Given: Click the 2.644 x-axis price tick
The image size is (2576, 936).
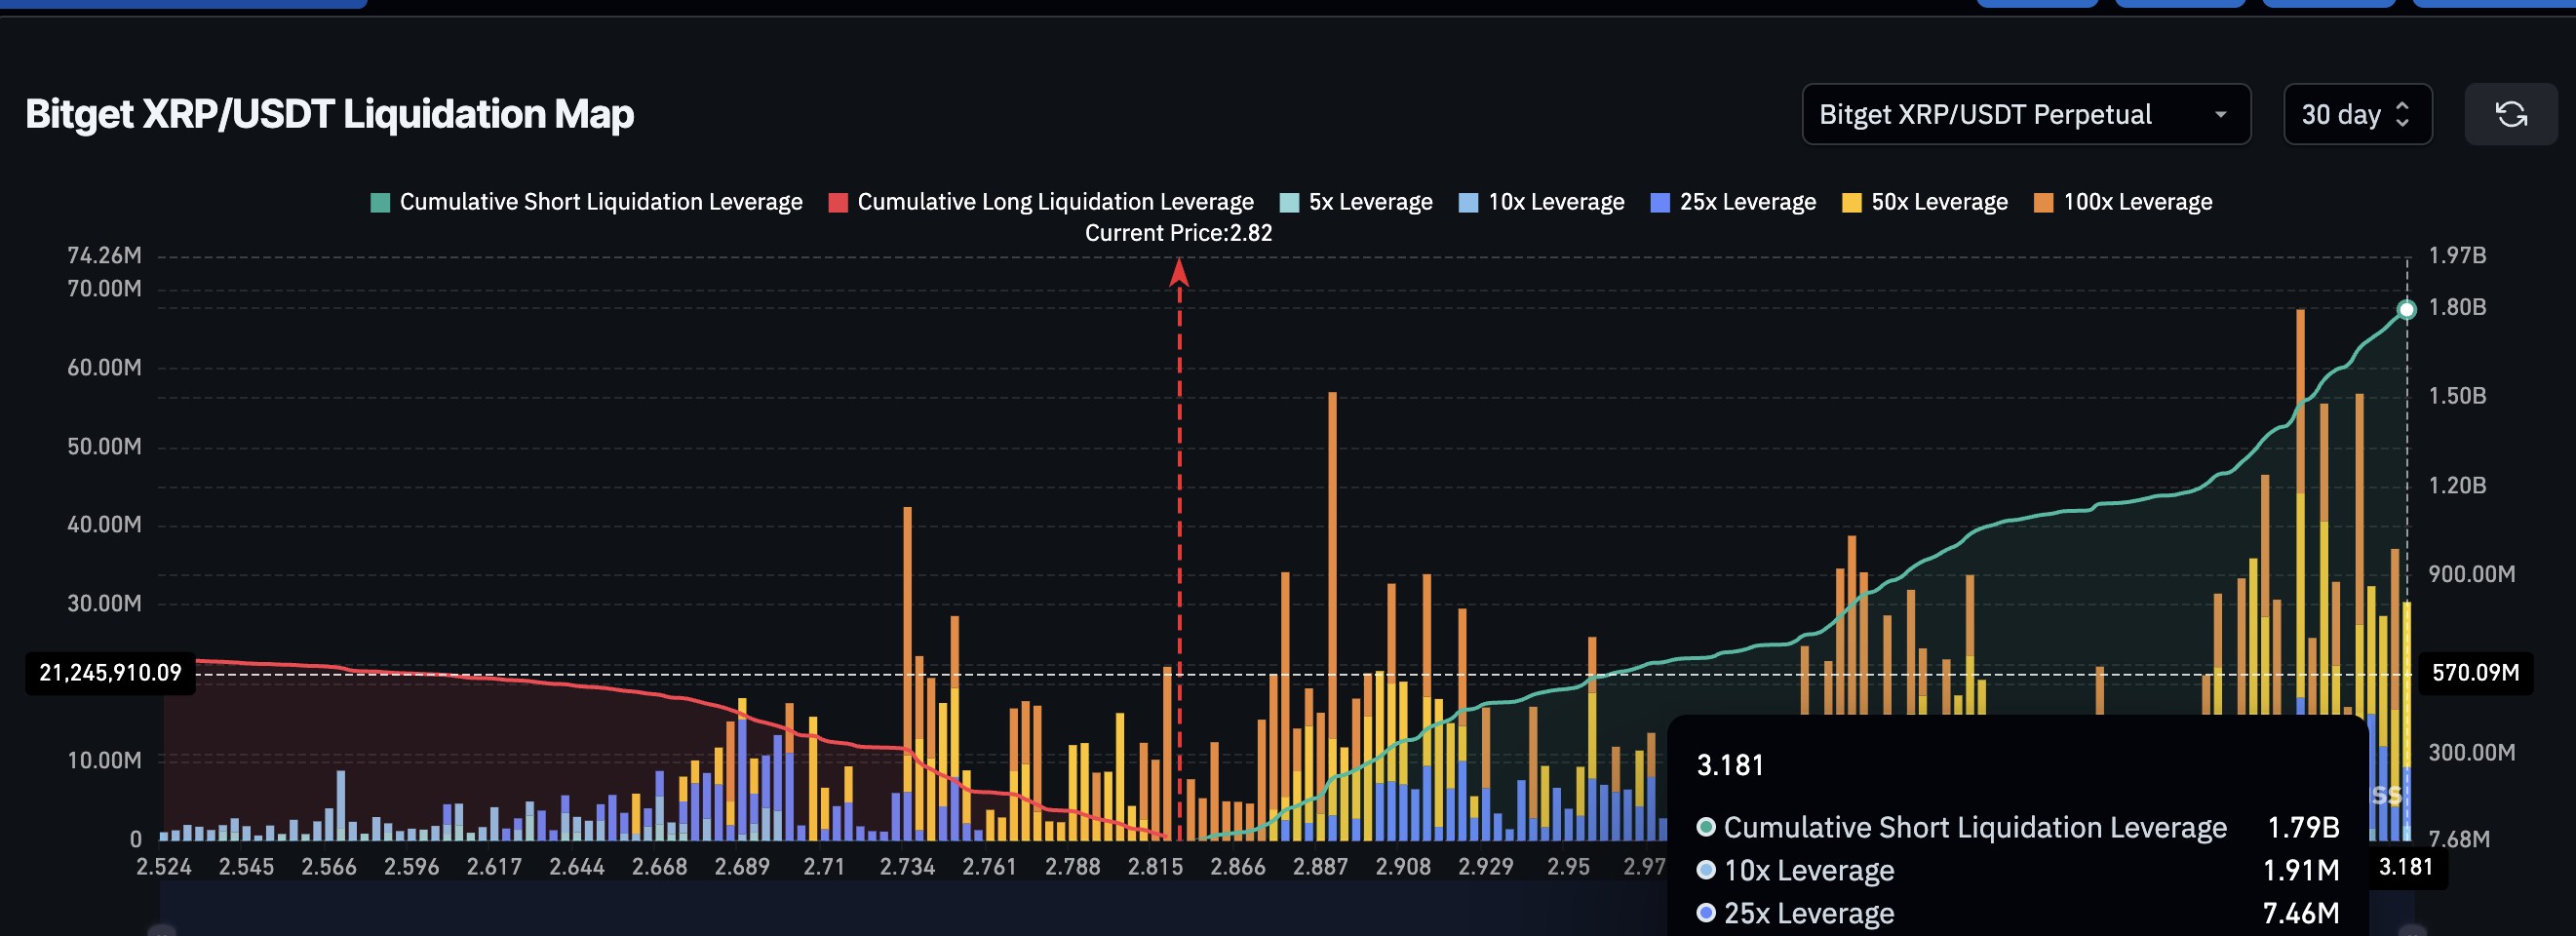Looking at the screenshot, I should coord(577,867).
